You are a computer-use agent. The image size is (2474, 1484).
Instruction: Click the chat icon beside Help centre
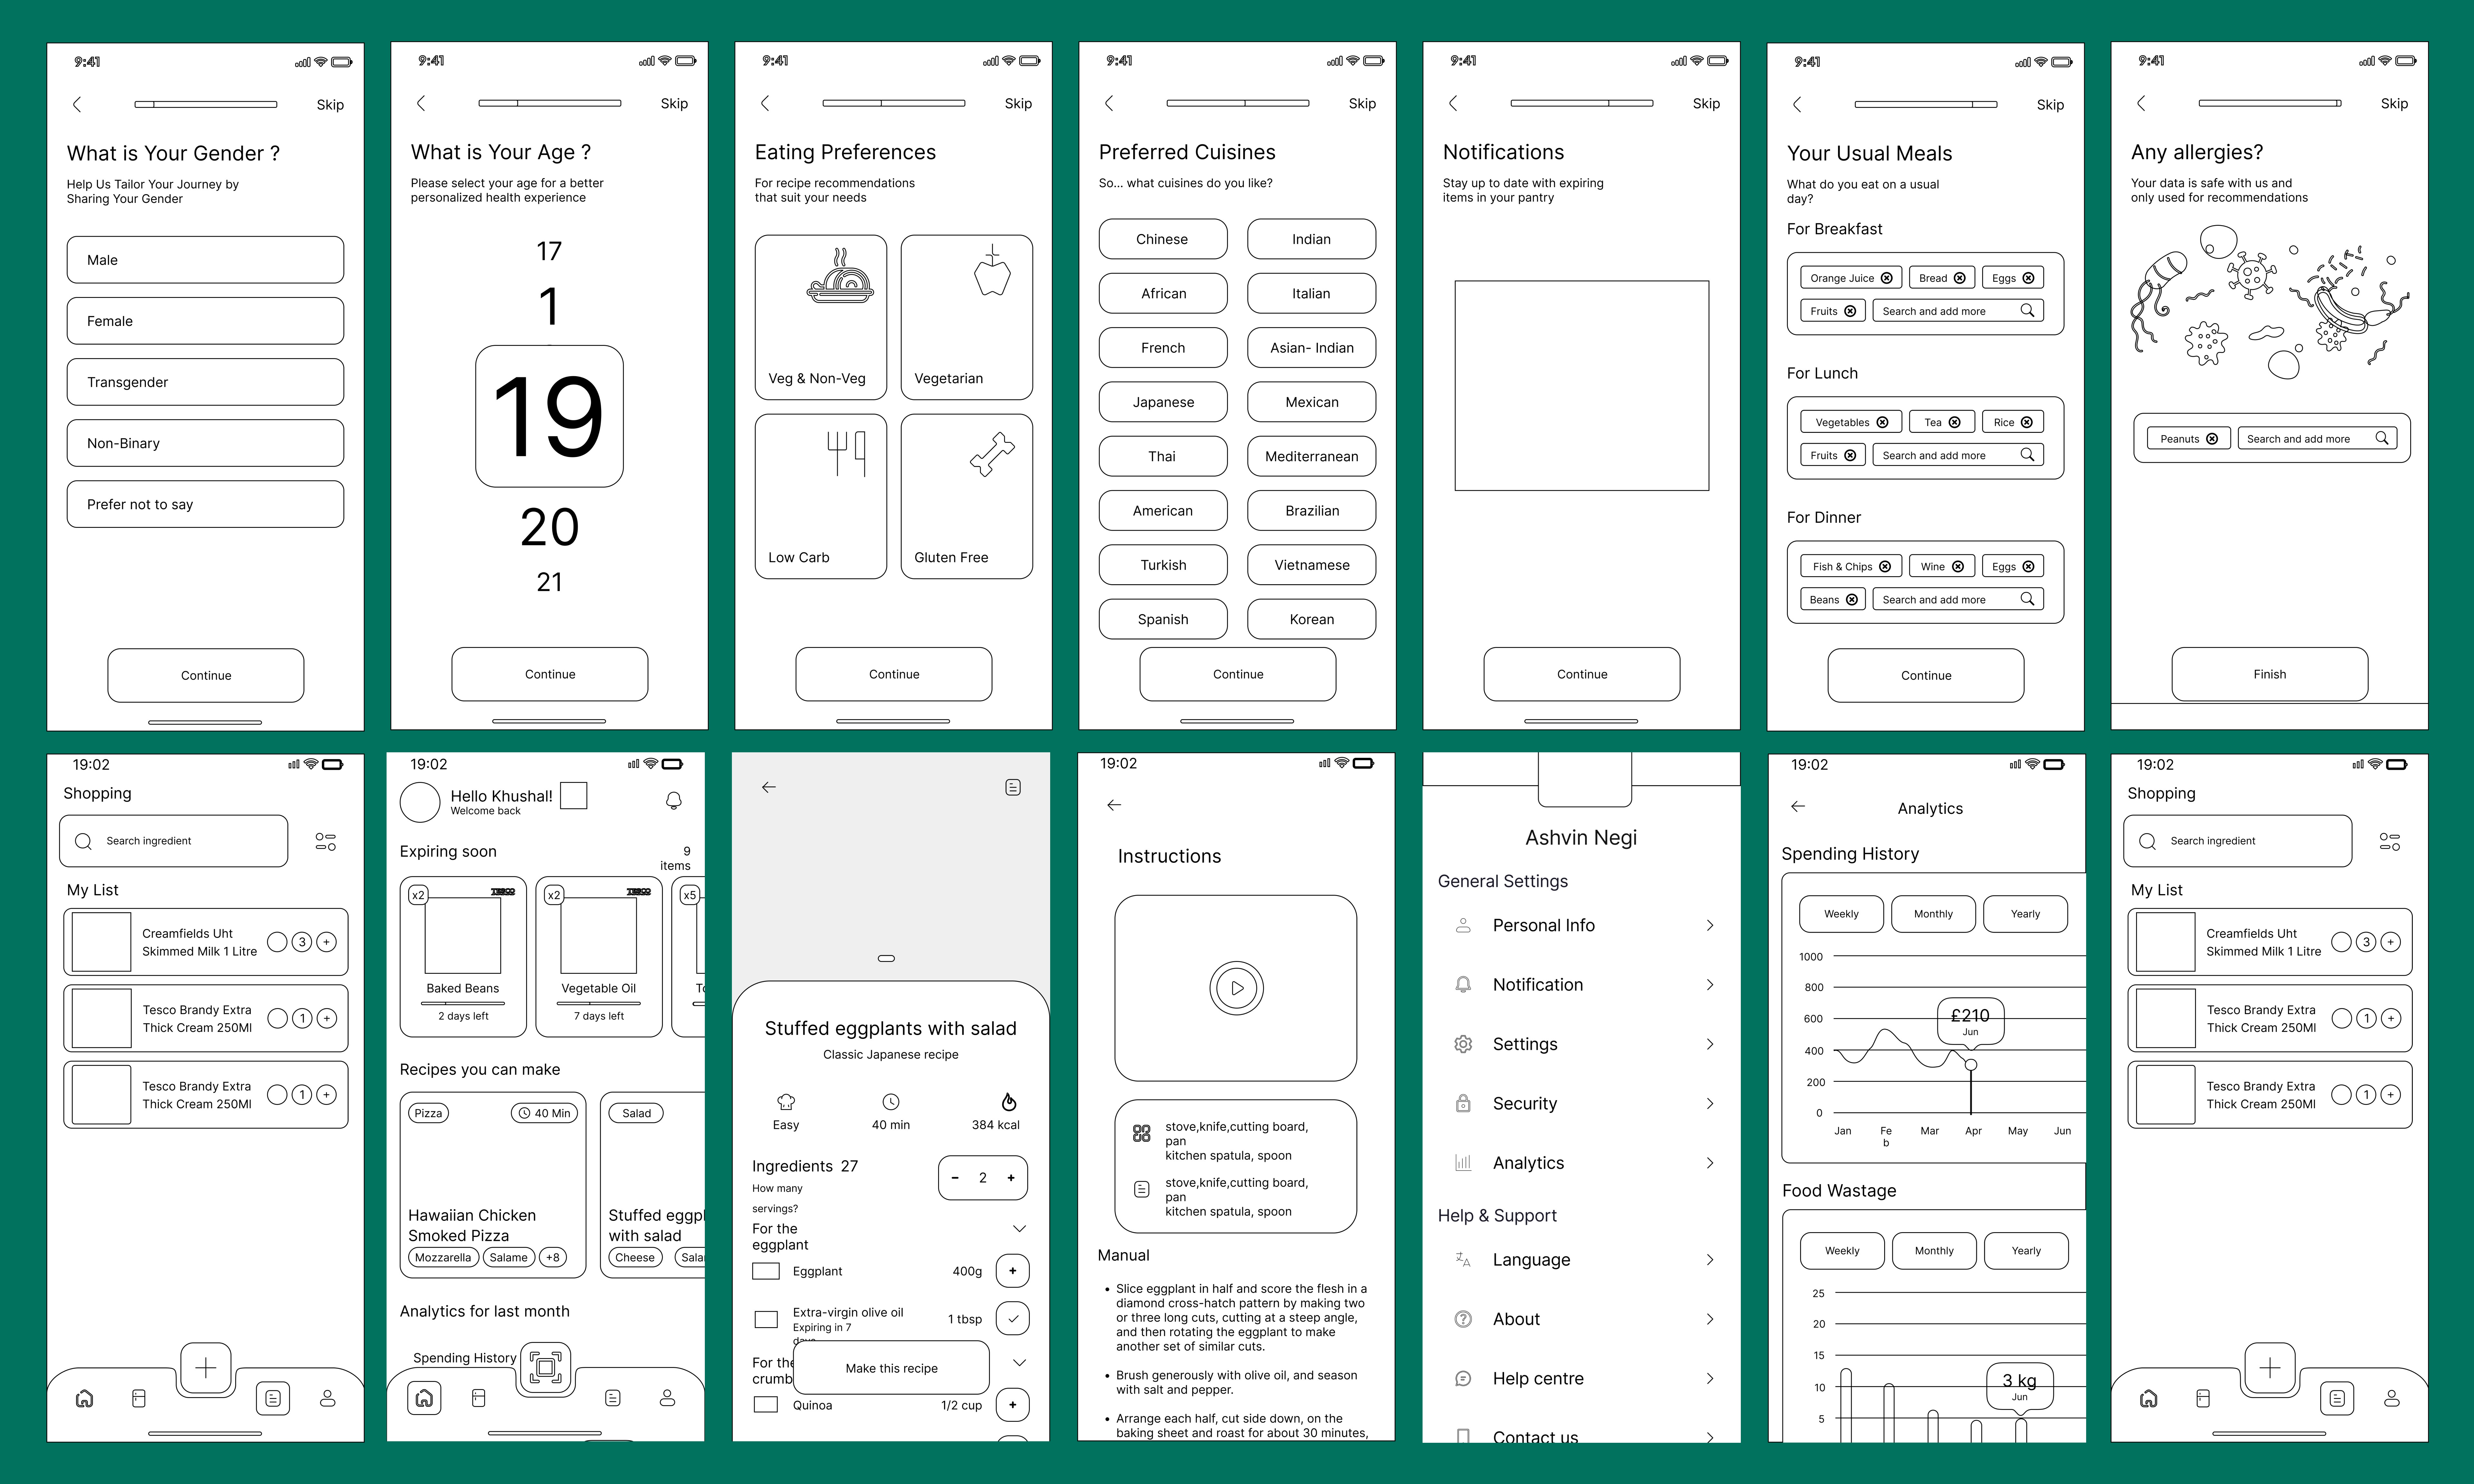click(1463, 1378)
